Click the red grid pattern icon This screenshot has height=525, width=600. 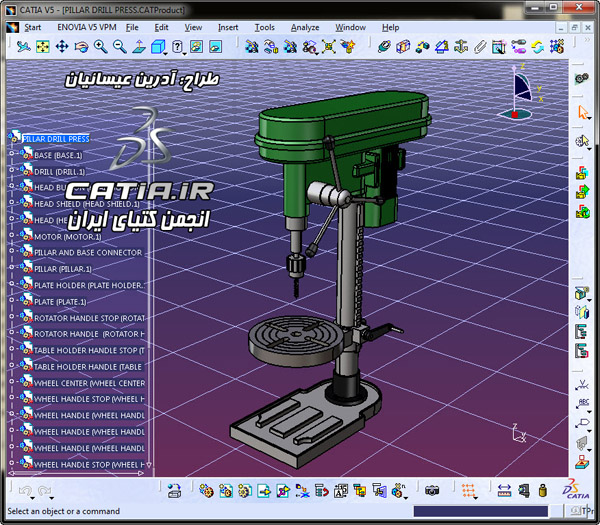coord(468,491)
